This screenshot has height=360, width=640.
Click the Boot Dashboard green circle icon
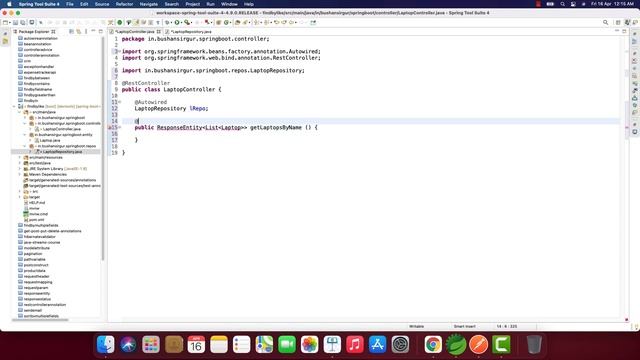coord(120,22)
